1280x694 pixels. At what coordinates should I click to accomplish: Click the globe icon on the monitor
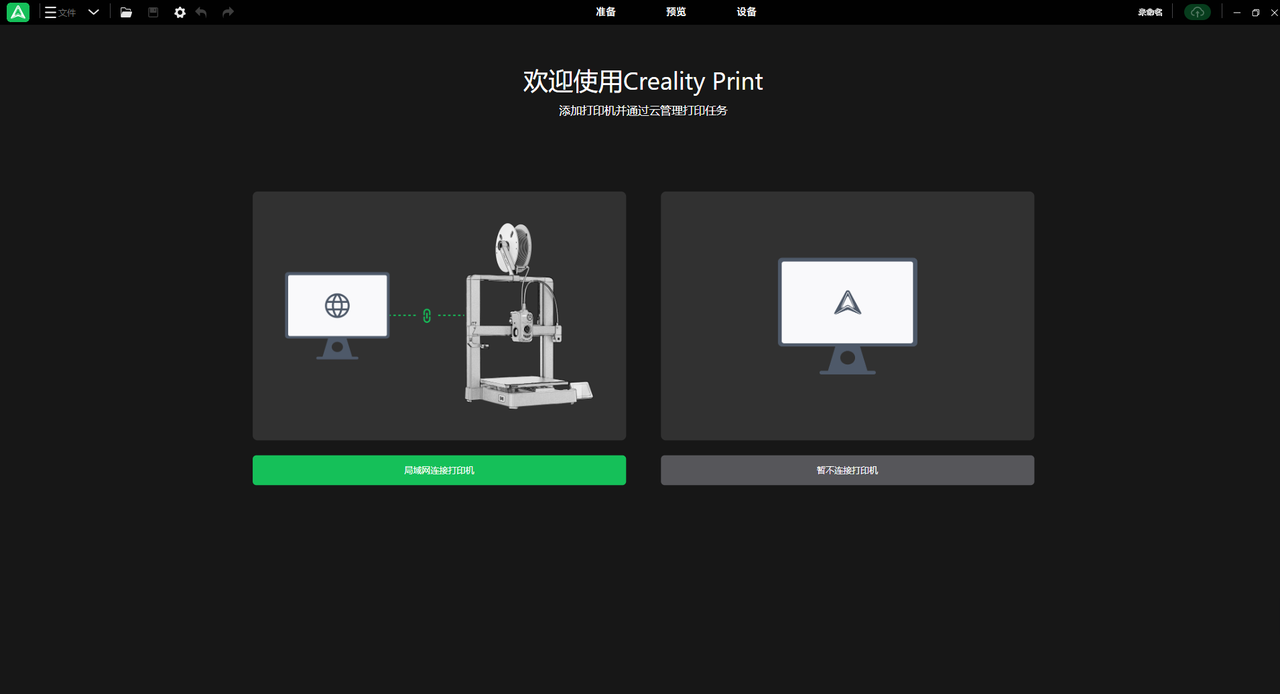tap(338, 305)
